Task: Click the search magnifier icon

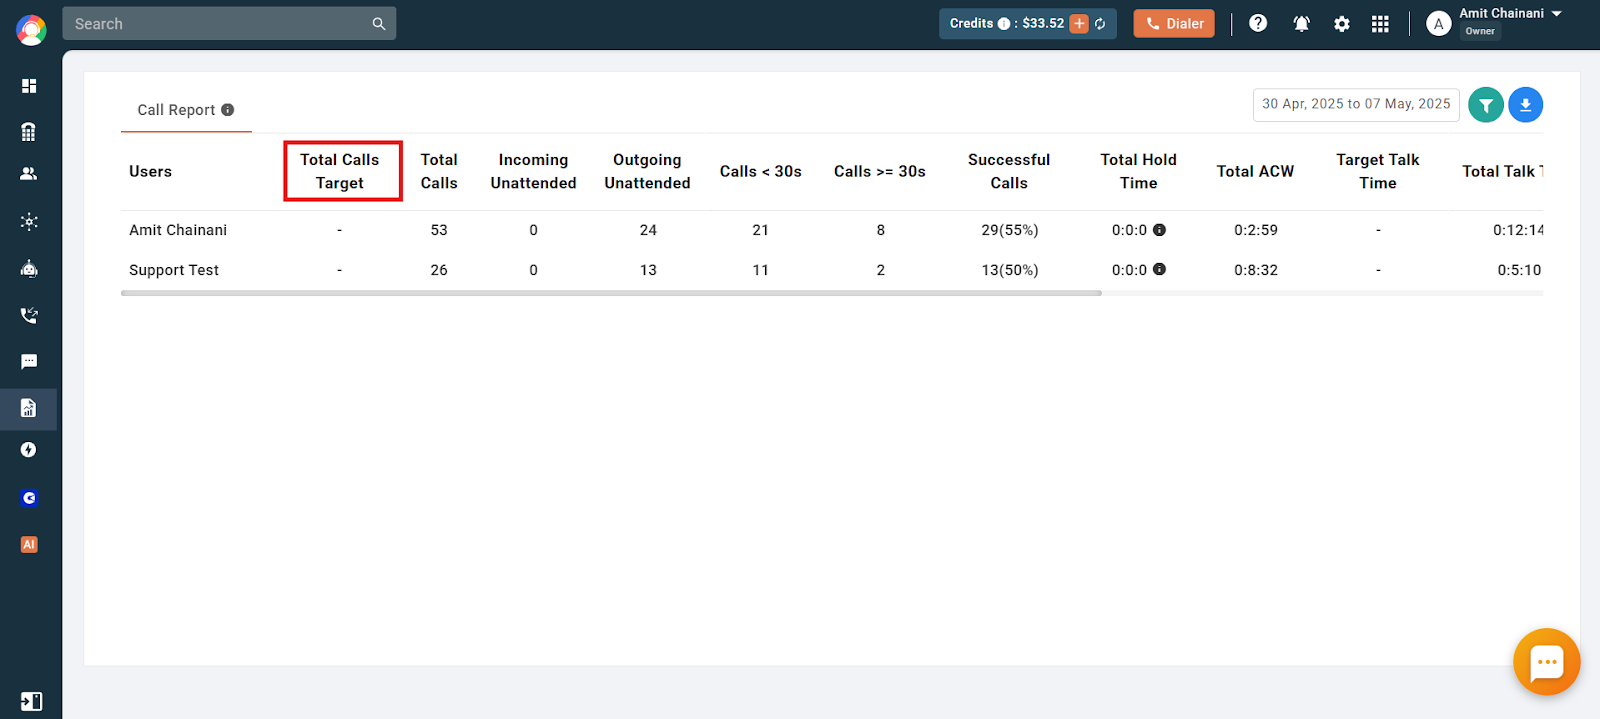Action: point(379,24)
